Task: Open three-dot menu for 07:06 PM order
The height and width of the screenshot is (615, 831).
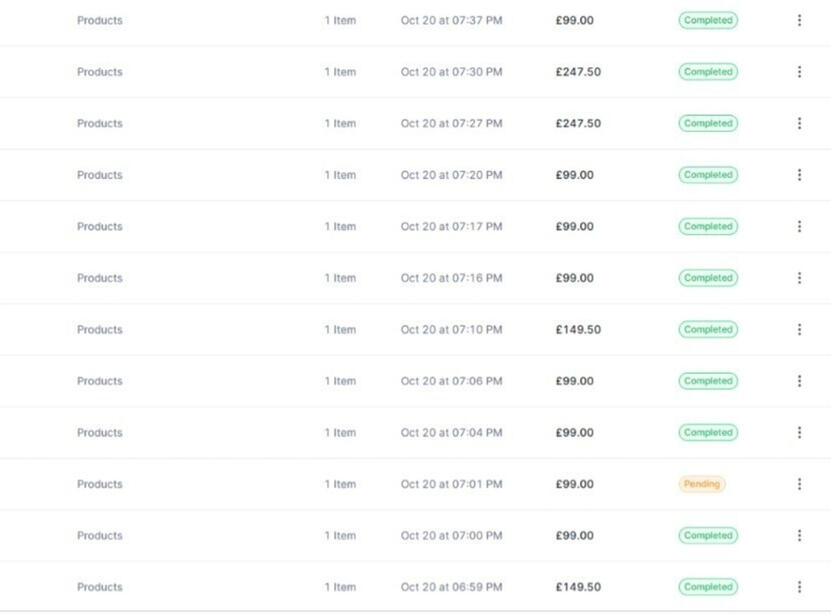Action: (x=799, y=381)
